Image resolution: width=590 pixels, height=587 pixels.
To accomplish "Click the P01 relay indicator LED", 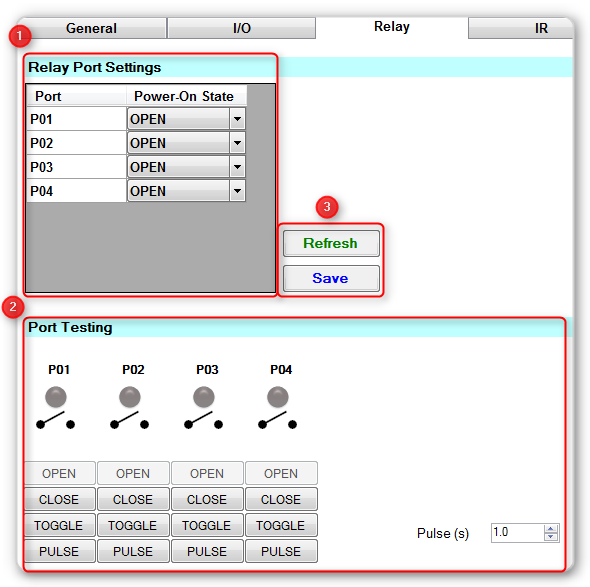I will point(56,397).
